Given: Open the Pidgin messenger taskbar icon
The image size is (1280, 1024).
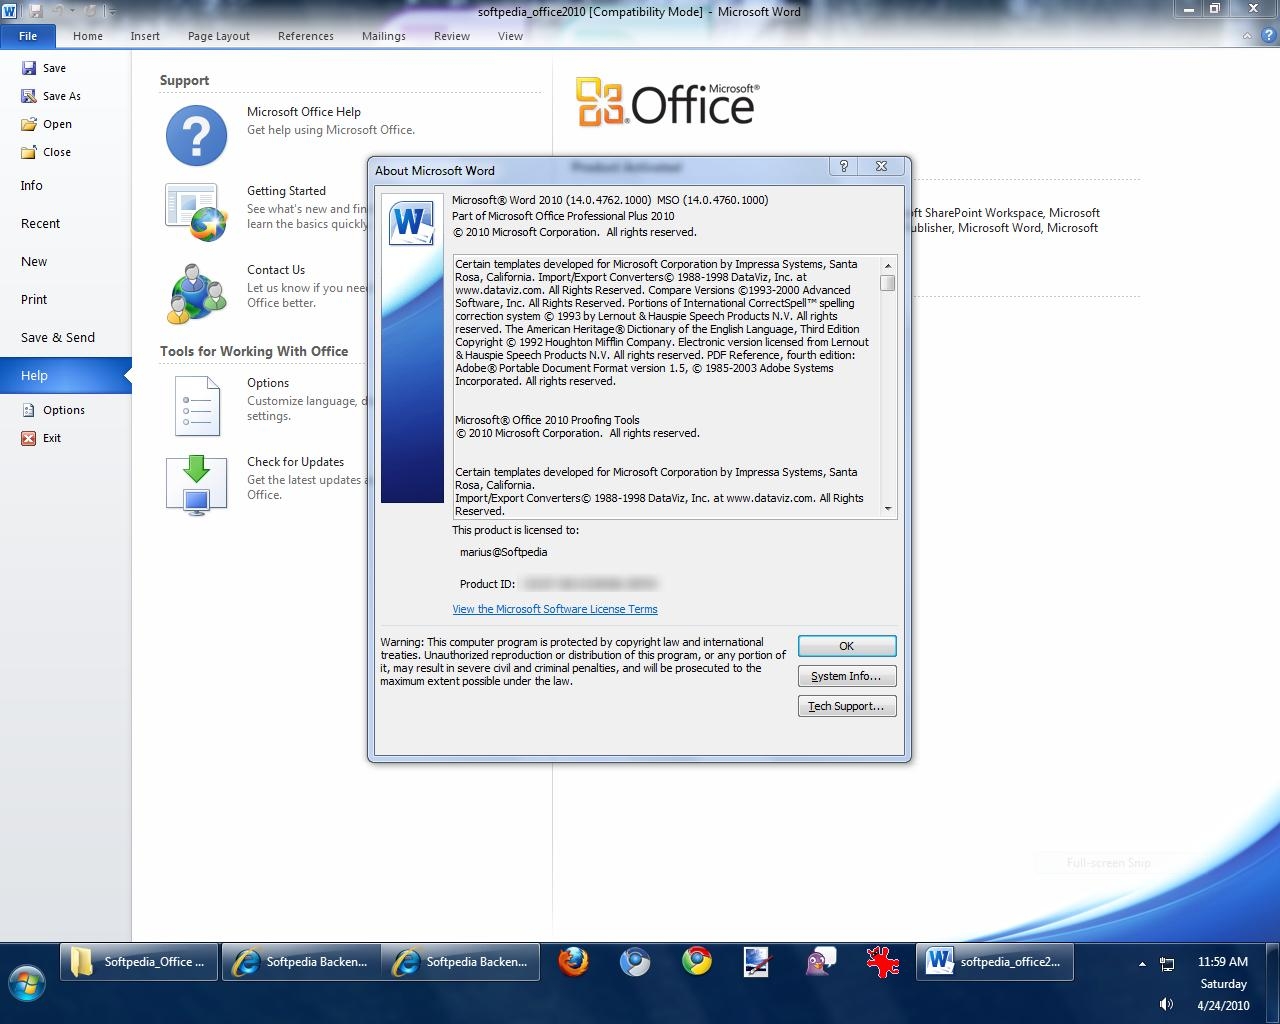Looking at the screenshot, I should 821,962.
